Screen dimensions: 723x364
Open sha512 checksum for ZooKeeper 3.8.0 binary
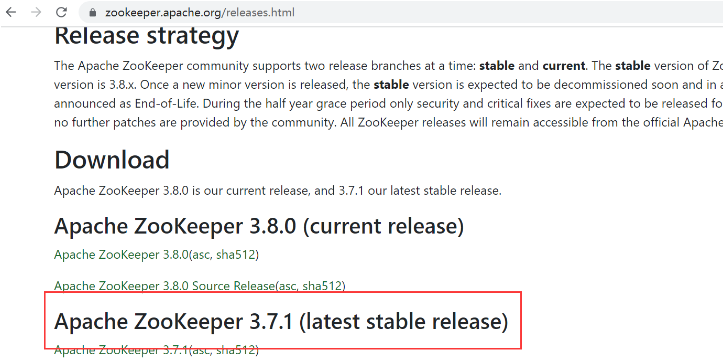[236, 255]
